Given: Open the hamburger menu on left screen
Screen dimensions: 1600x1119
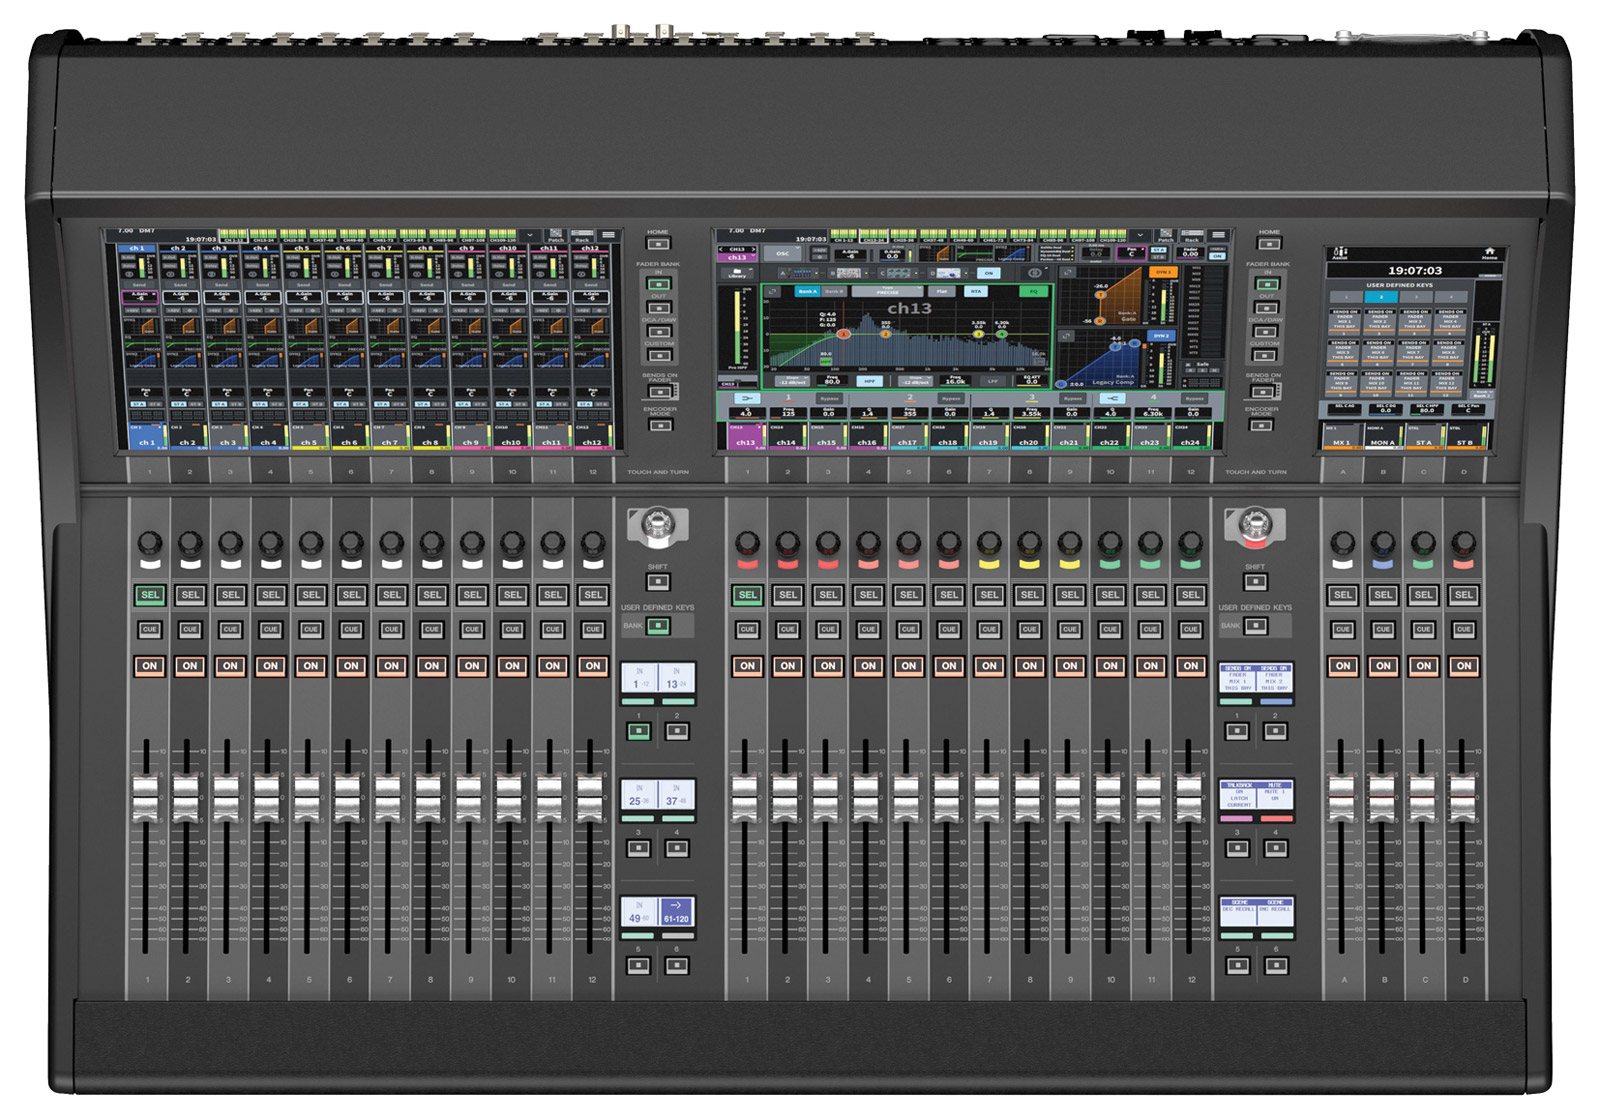Looking at the screenshot, I should [608, 236].
